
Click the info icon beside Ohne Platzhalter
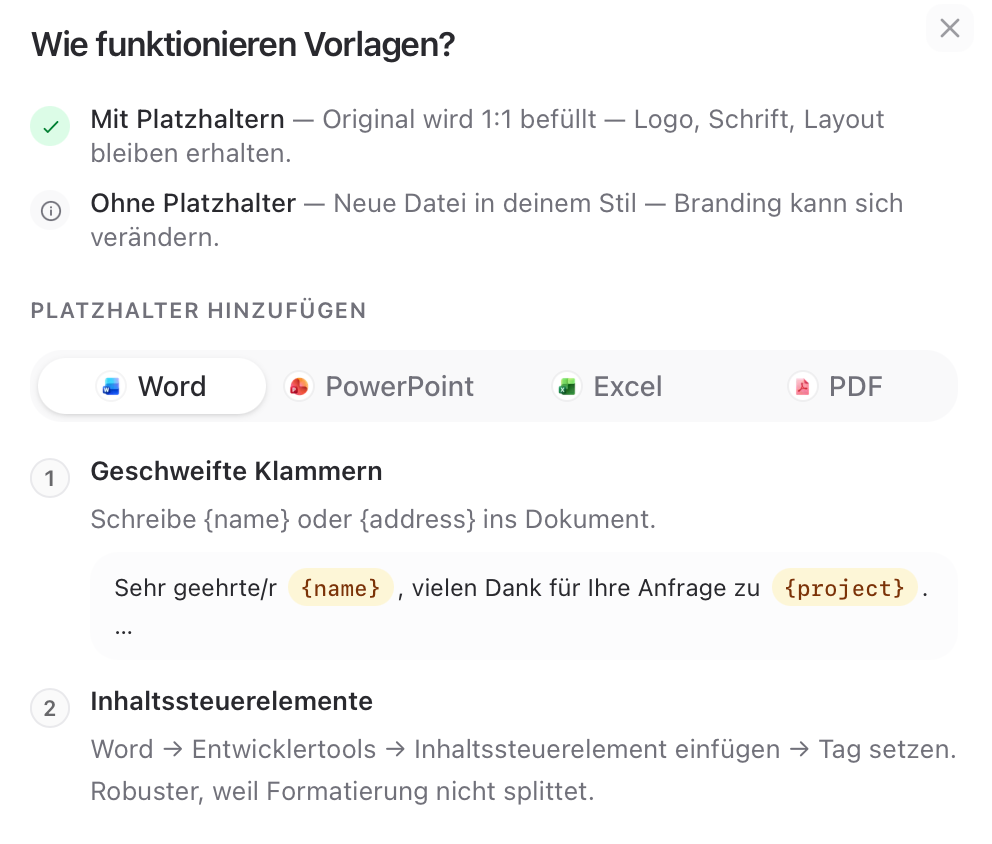(x=51, y=211)
